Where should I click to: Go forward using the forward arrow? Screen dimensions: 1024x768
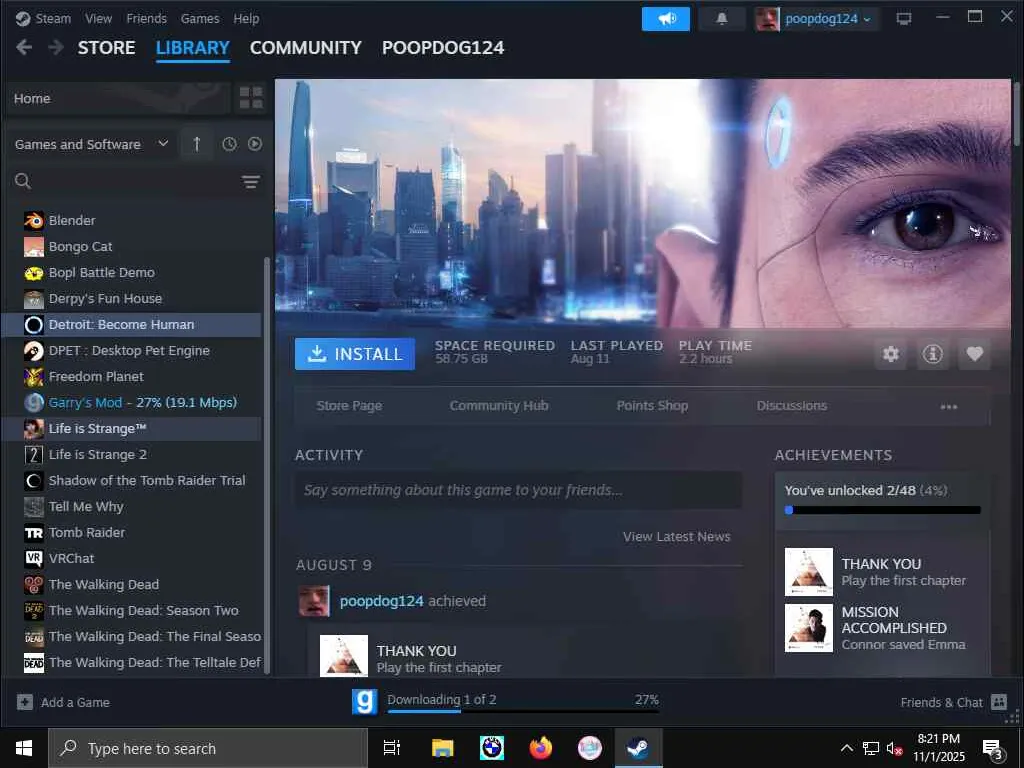56,47
